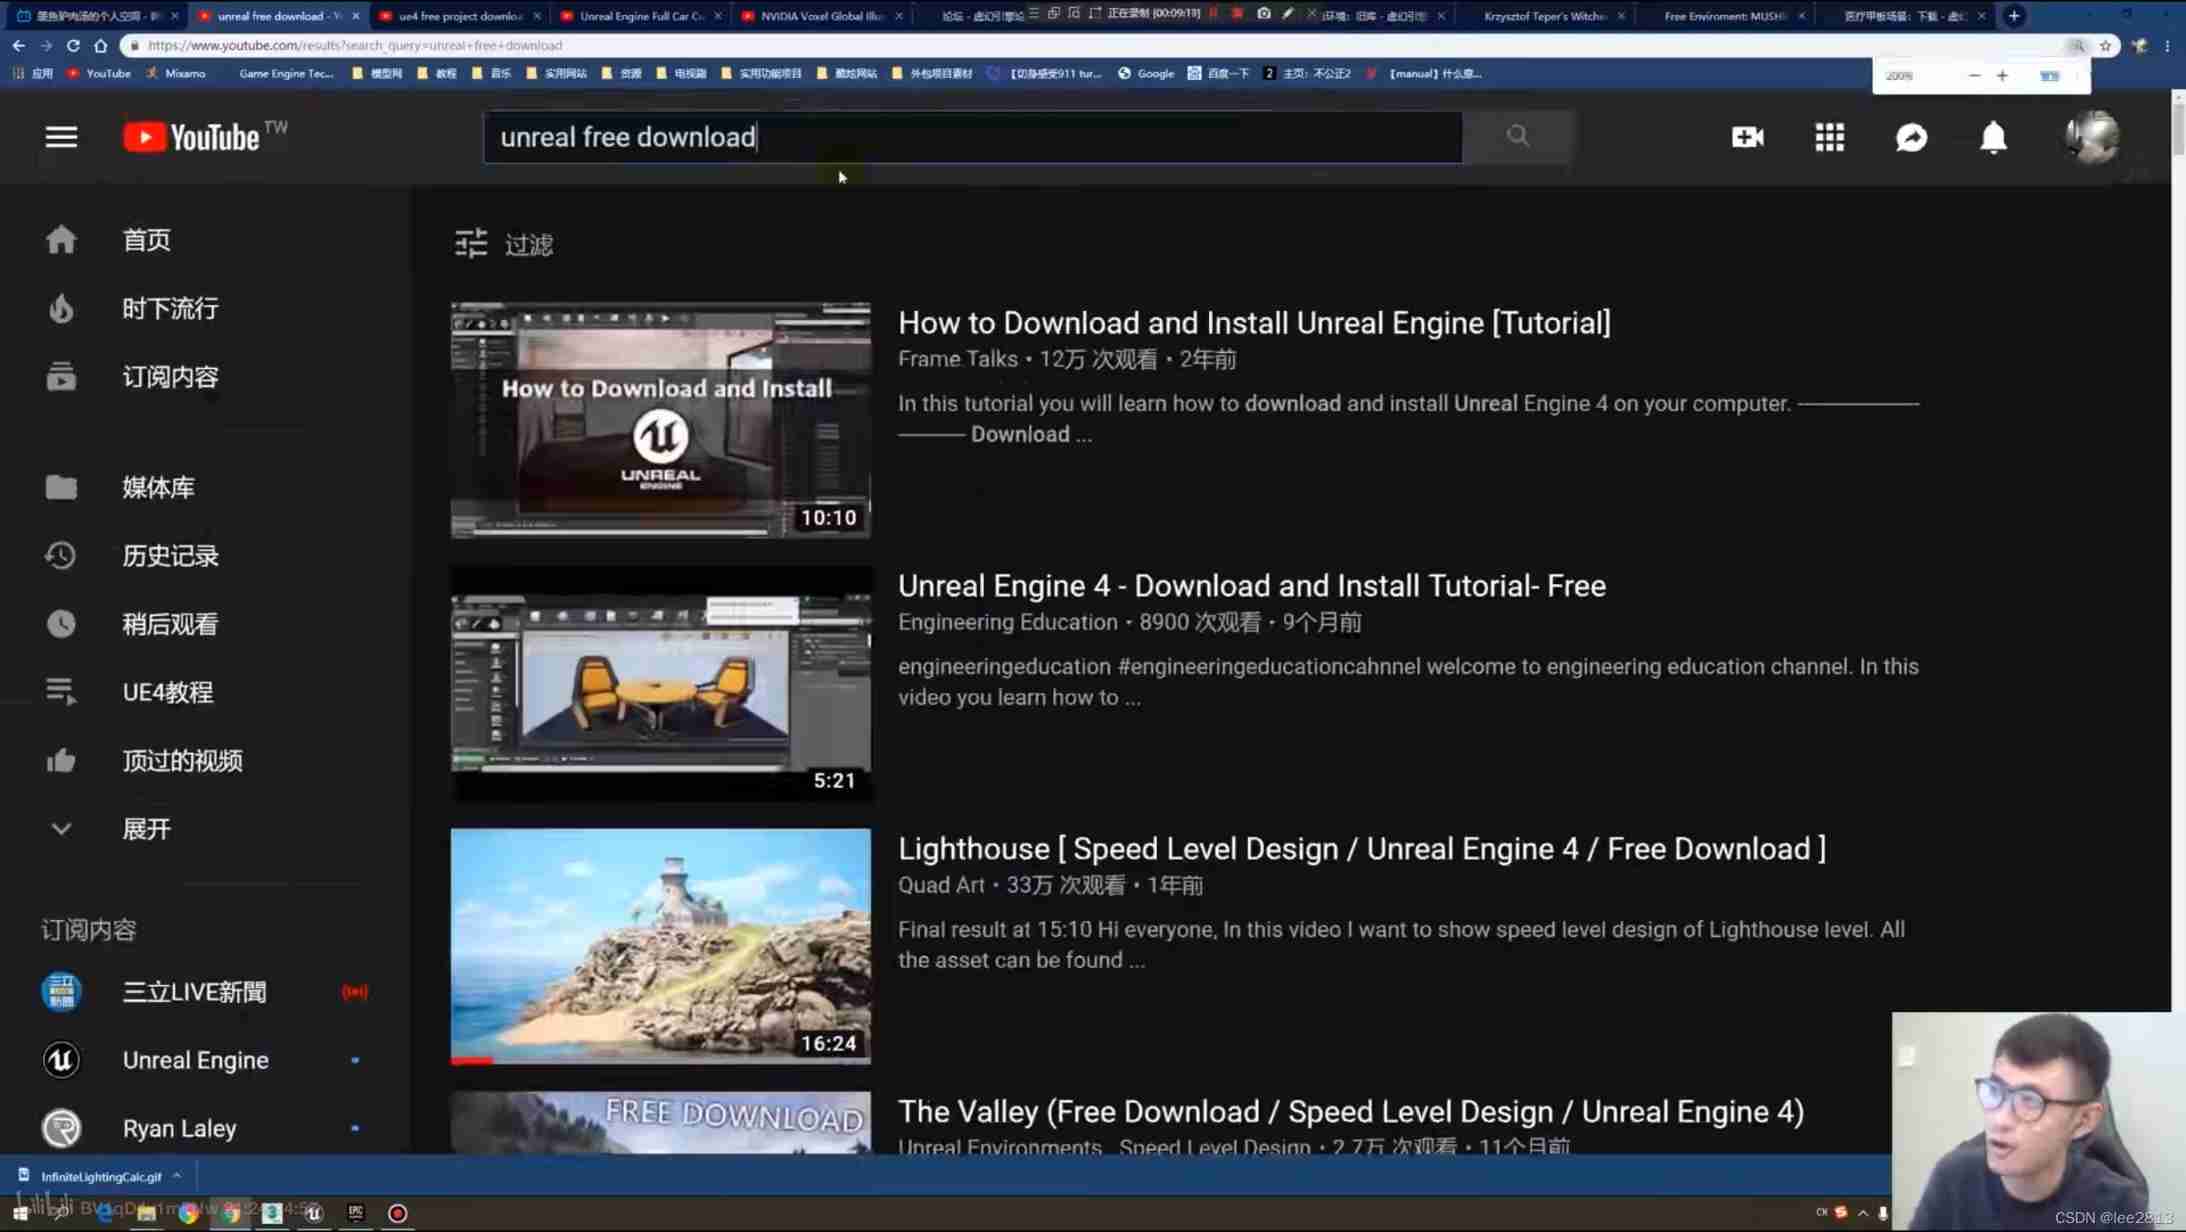Click the Unreal Engine subscription icon
Viewport: 2186px width, 1232px height.
click(60, 1059)
